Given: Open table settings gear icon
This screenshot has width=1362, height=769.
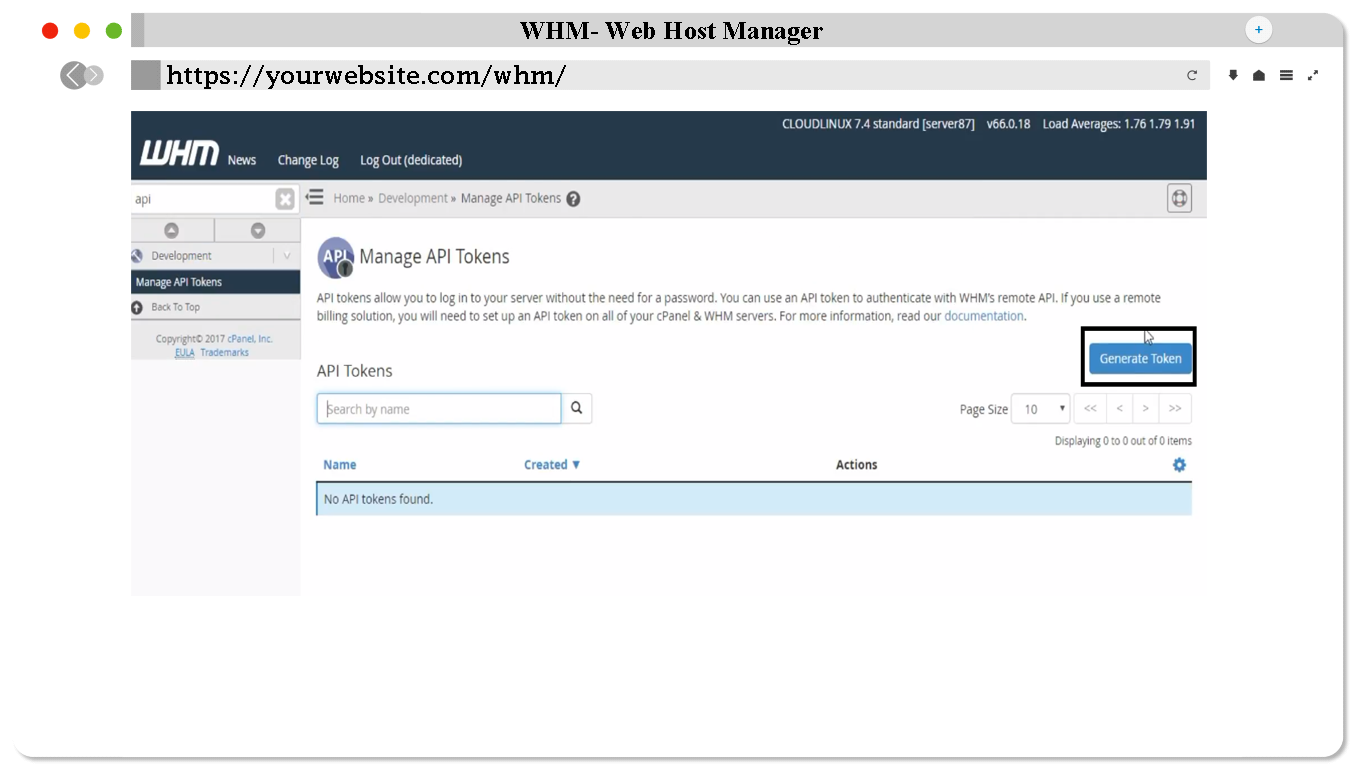Looking at the screenshot, I should click(1179, 465).
